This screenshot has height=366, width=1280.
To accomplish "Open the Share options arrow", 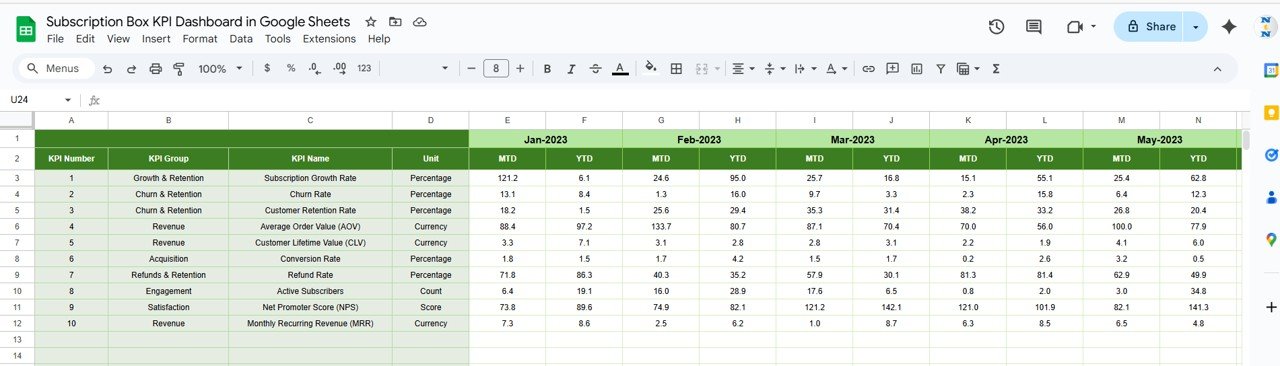I will click(1195, 27).
